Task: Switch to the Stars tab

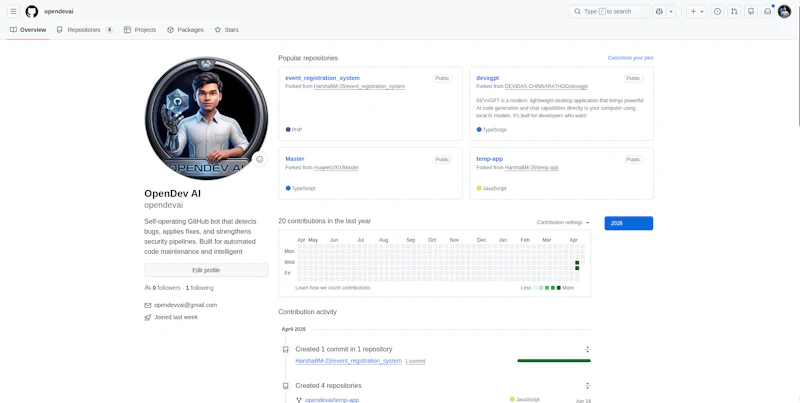Action: coord(227,30)
